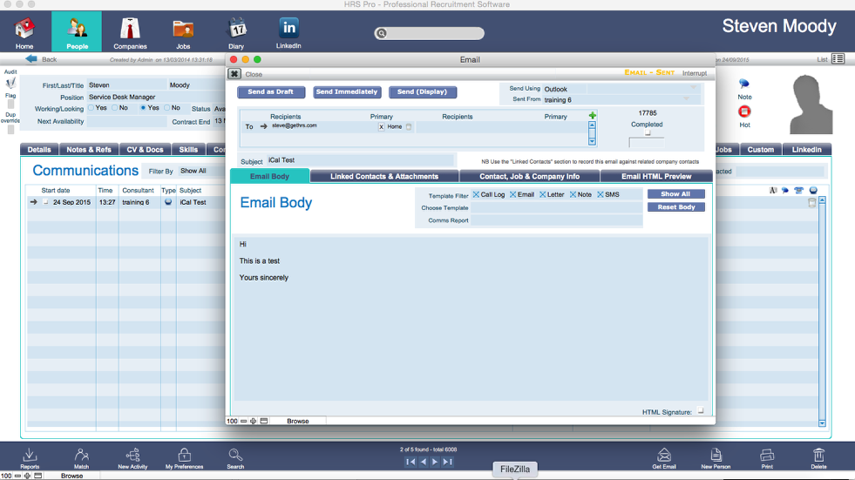Click the Subject field iCal Test
The width and height of the screenshot is (855, 480).
[x=360, y=160]
